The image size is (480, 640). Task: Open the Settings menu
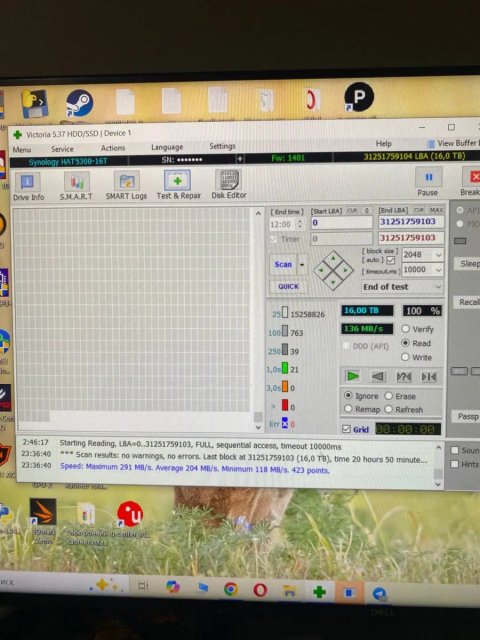pos(222,146)
